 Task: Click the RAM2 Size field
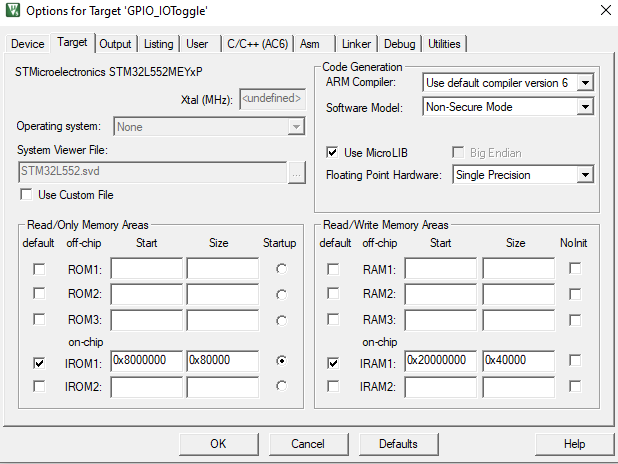(518, 294)
